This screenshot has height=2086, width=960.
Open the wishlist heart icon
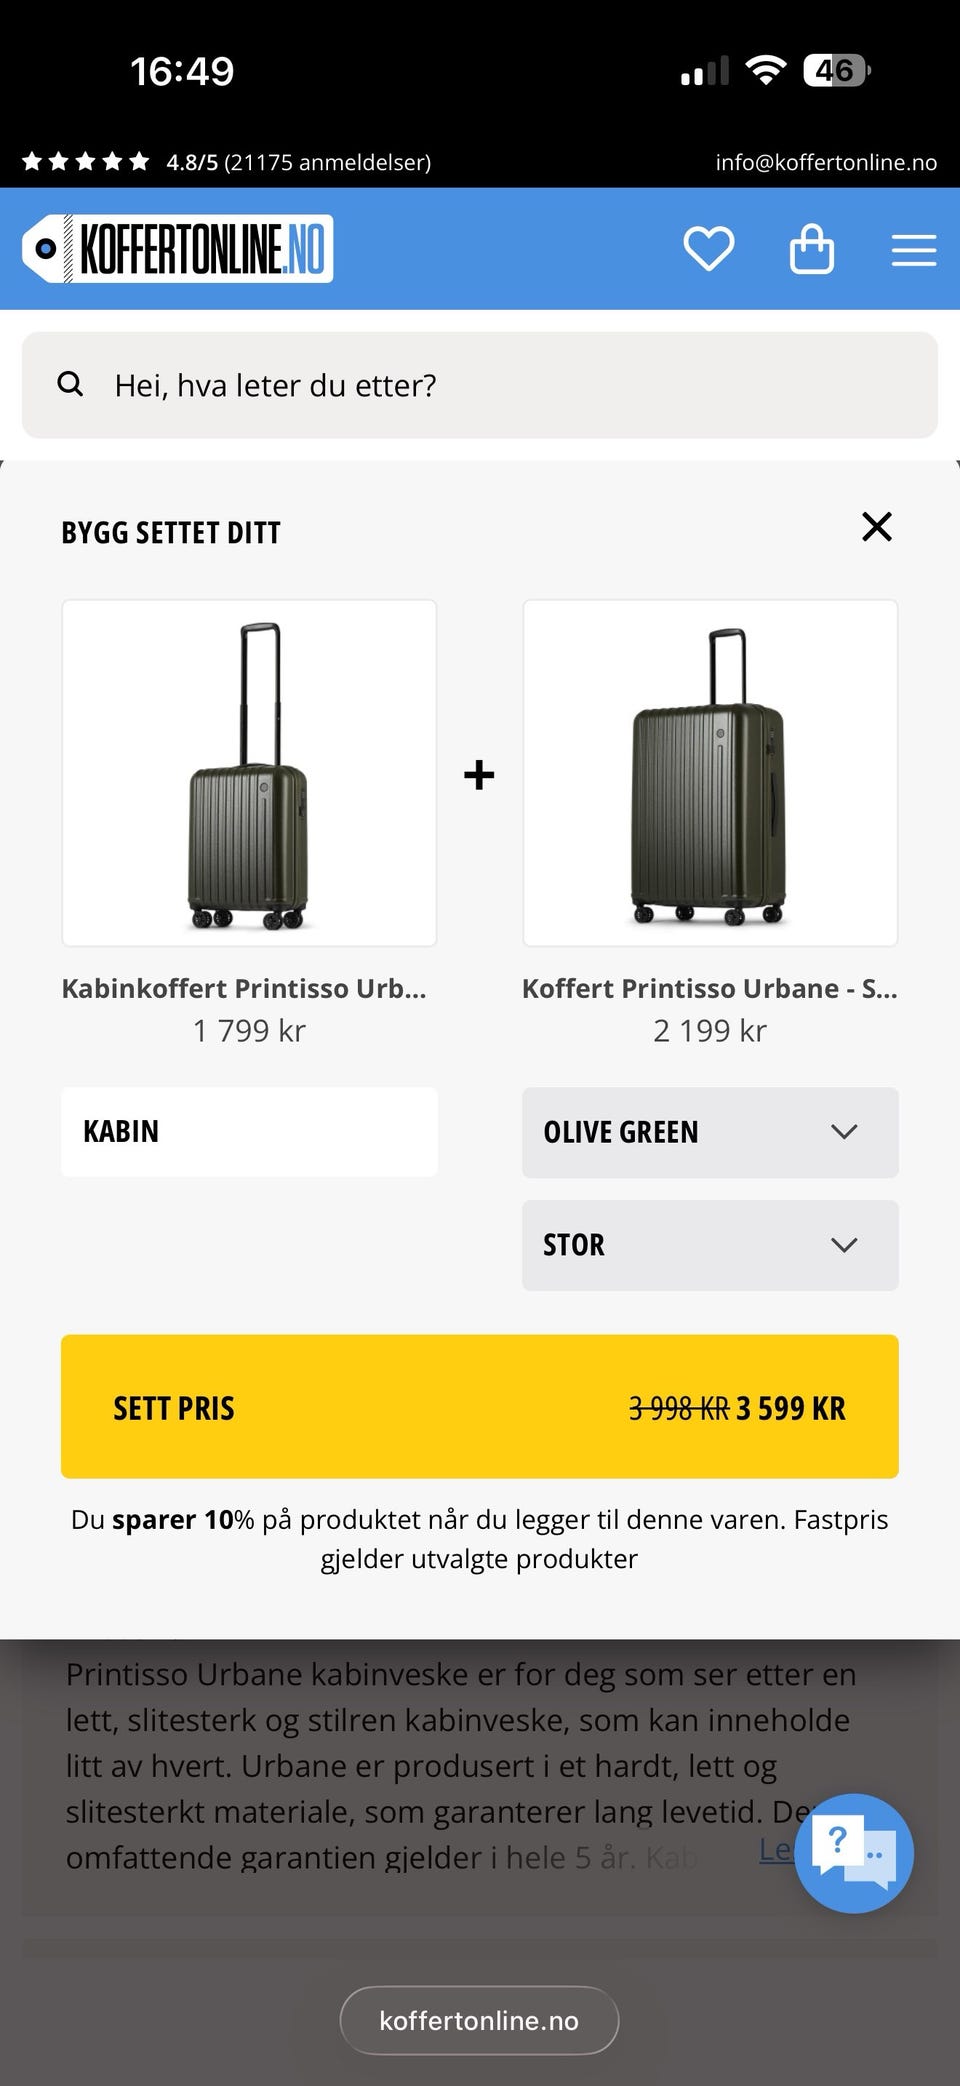708,249
